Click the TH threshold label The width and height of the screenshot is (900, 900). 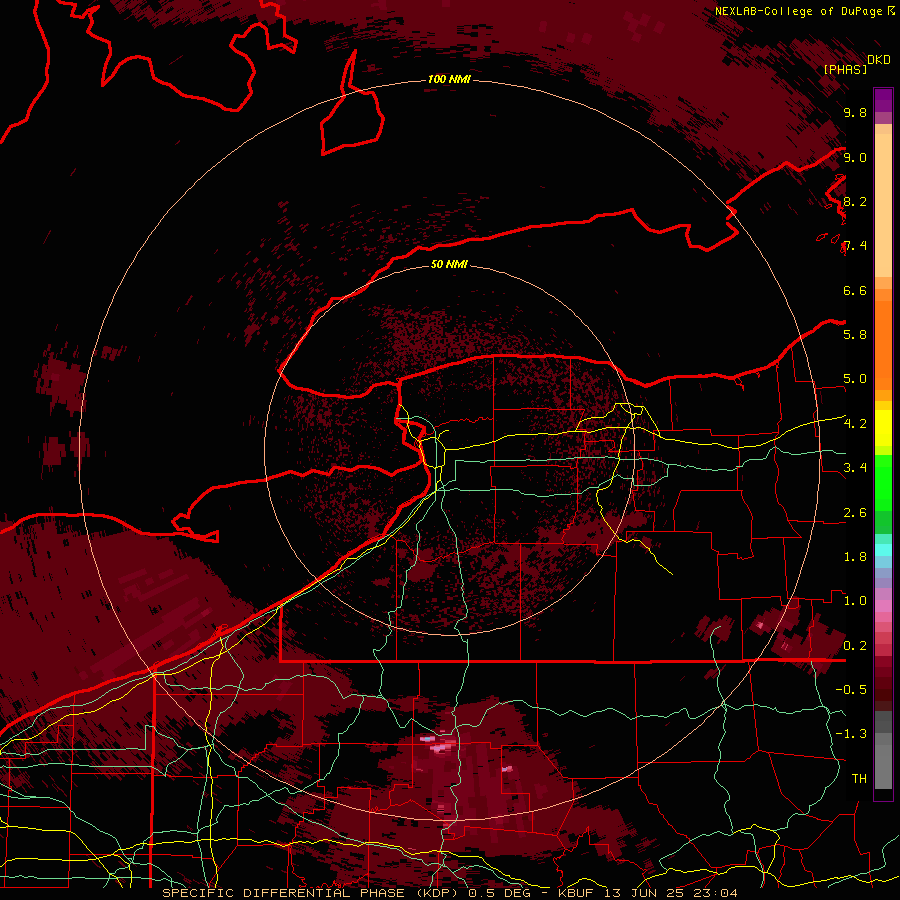tap(859, 779)
